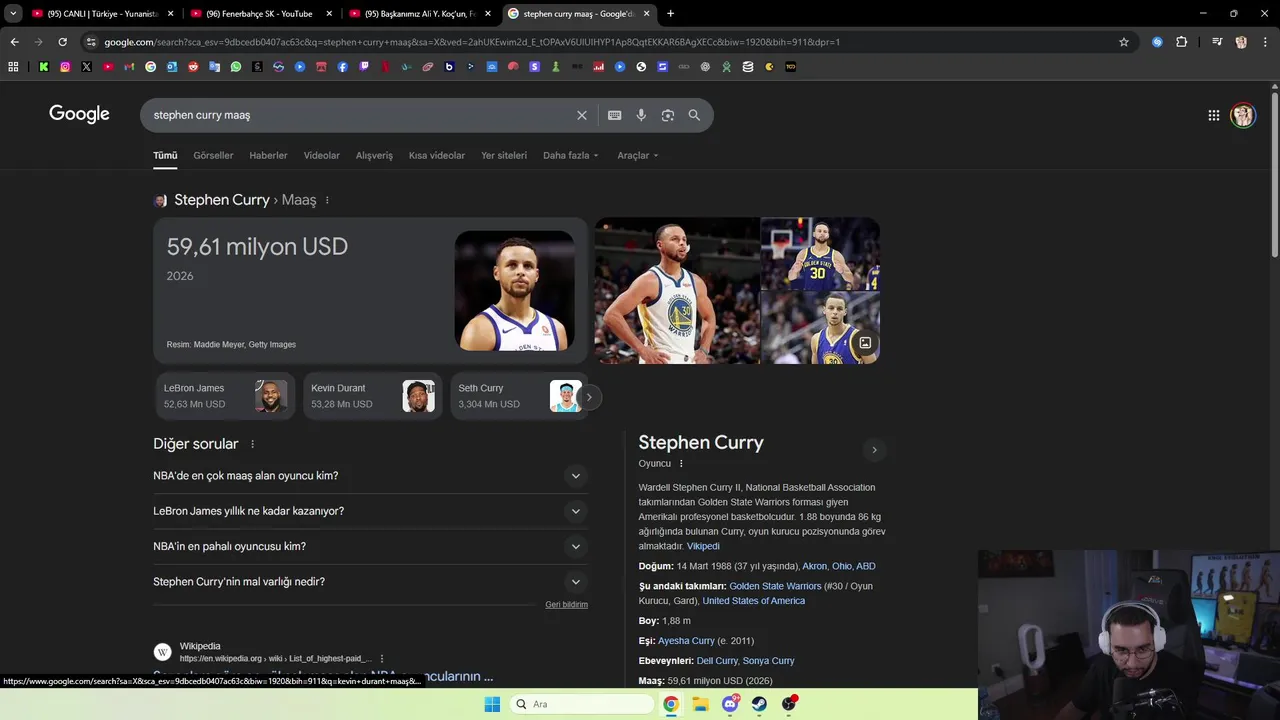The height and width of the screenshot is (720, 1280).
Task: Switch to the Görseller tab
Action: point(213,155)
